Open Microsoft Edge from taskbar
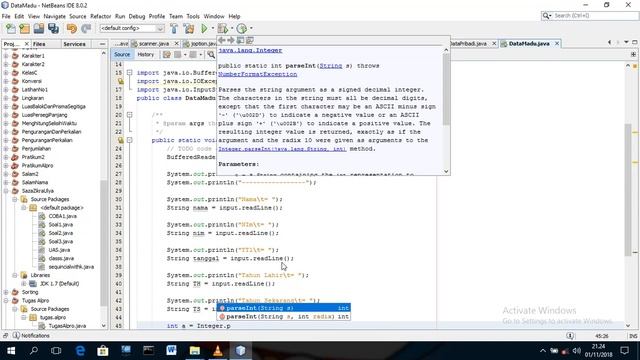The image size is (640, 360). 80,351
